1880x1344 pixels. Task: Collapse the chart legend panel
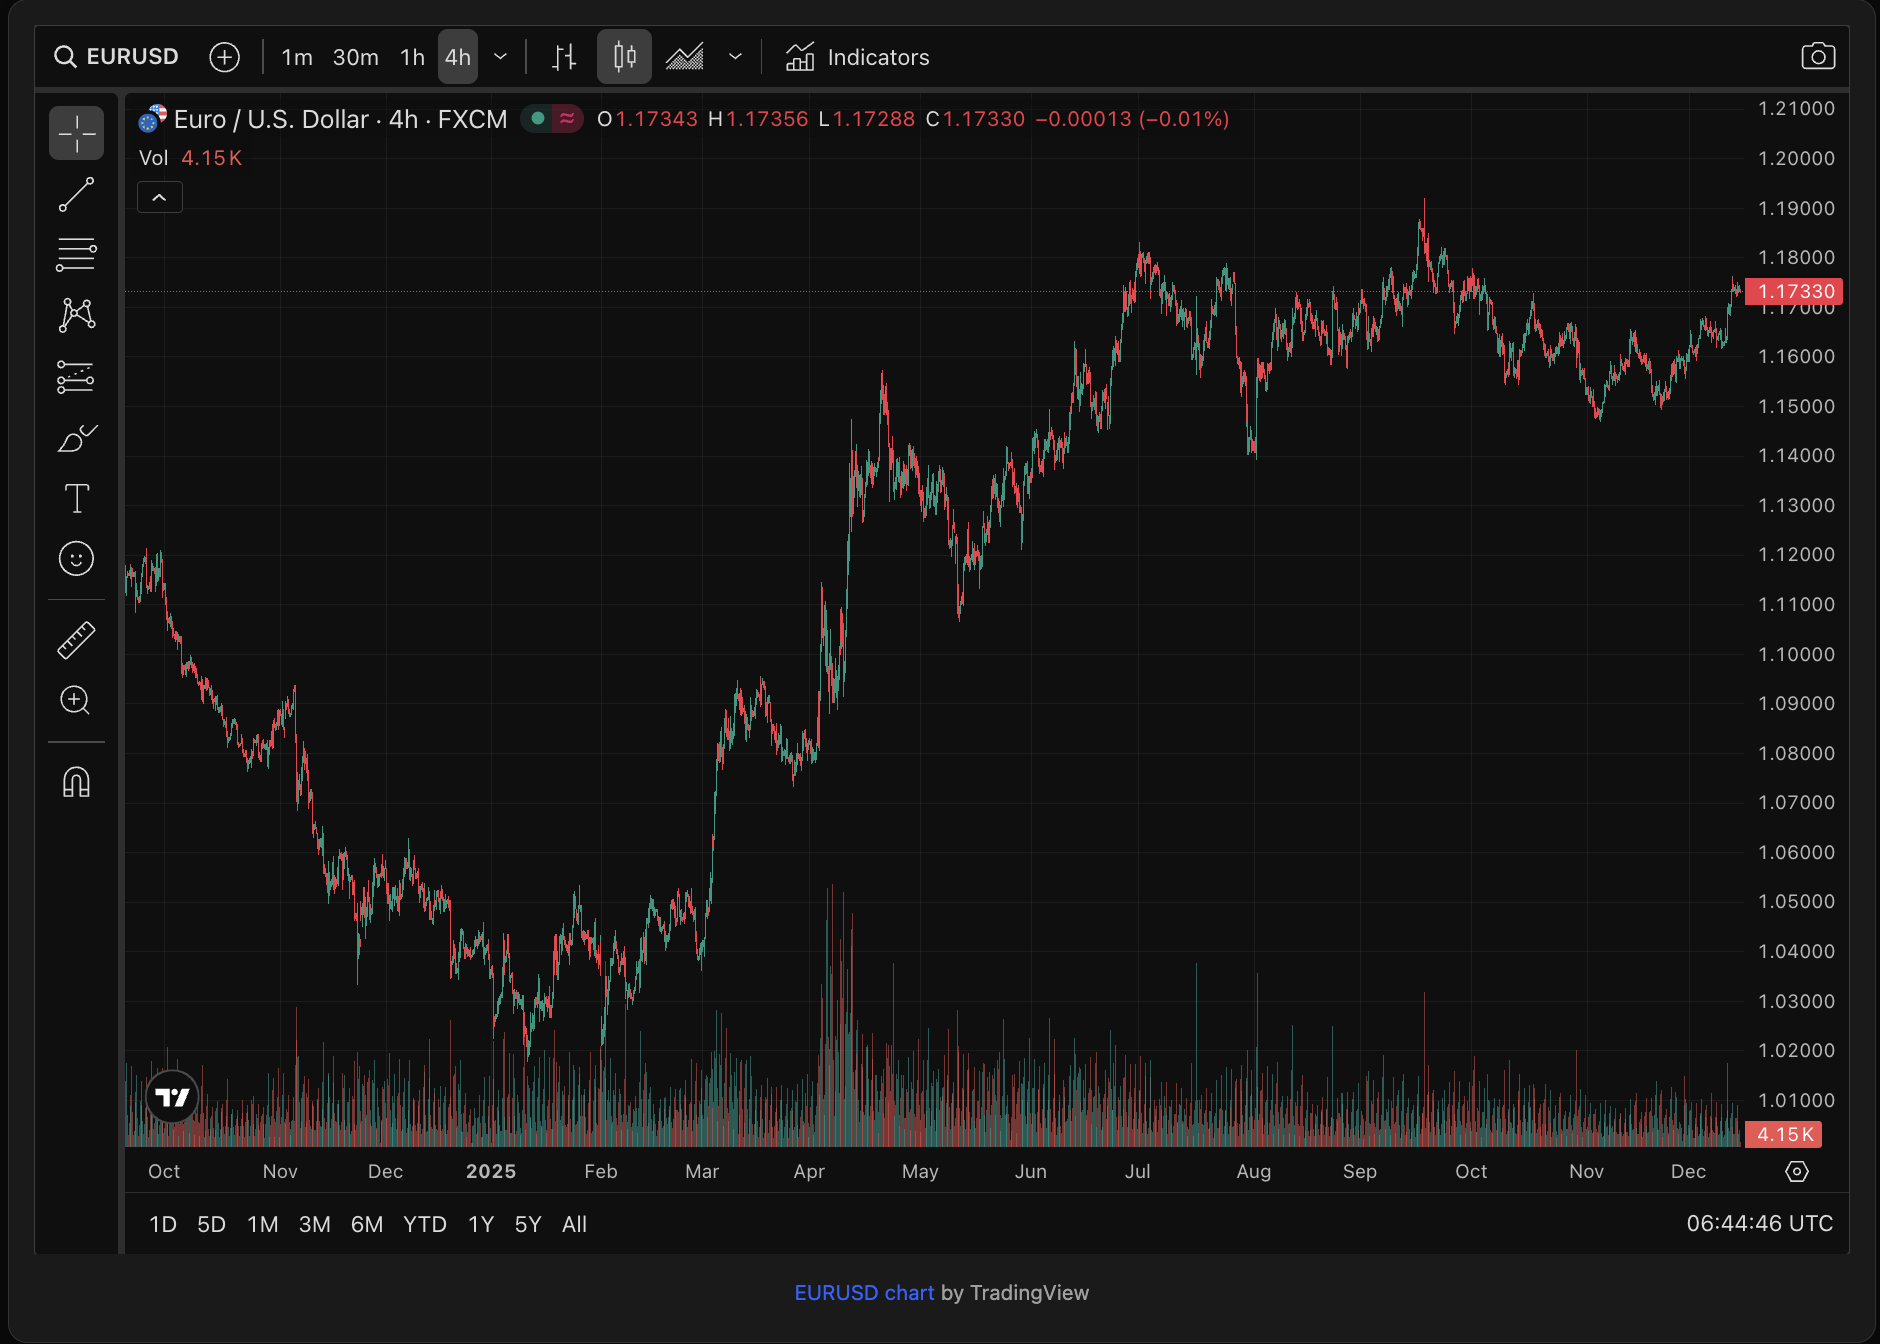point(159,197)
